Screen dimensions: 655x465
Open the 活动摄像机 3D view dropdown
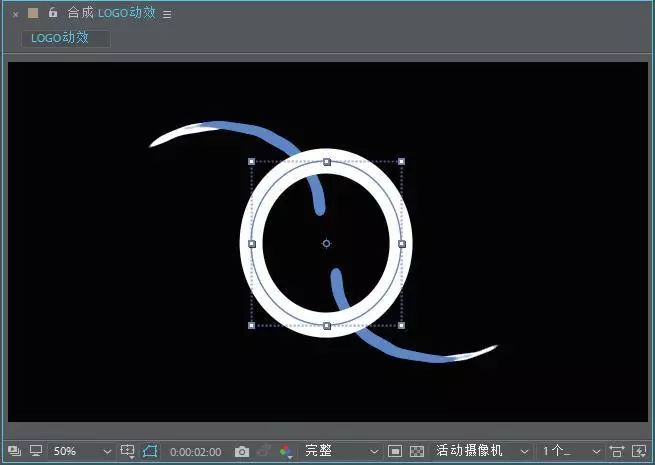point(481,451)
